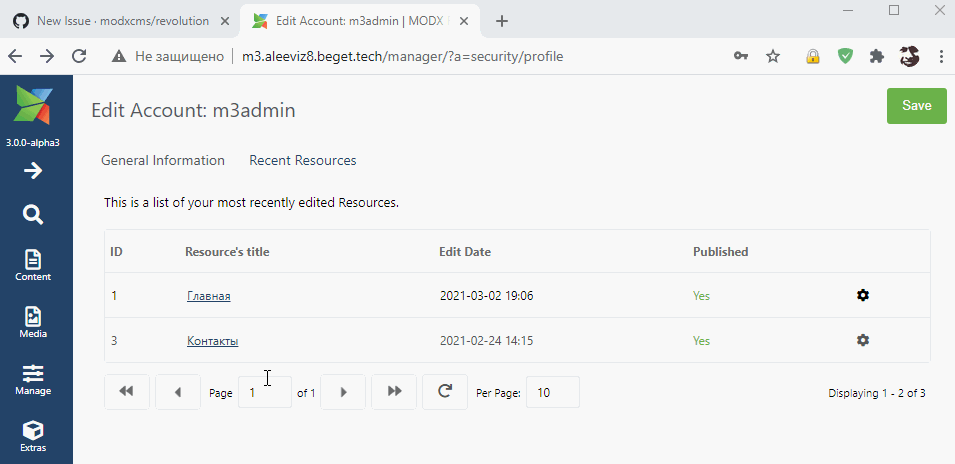Switch to Recent Resources tab
The height and width of the screenshot is (464, 955).
pos(303,160)
